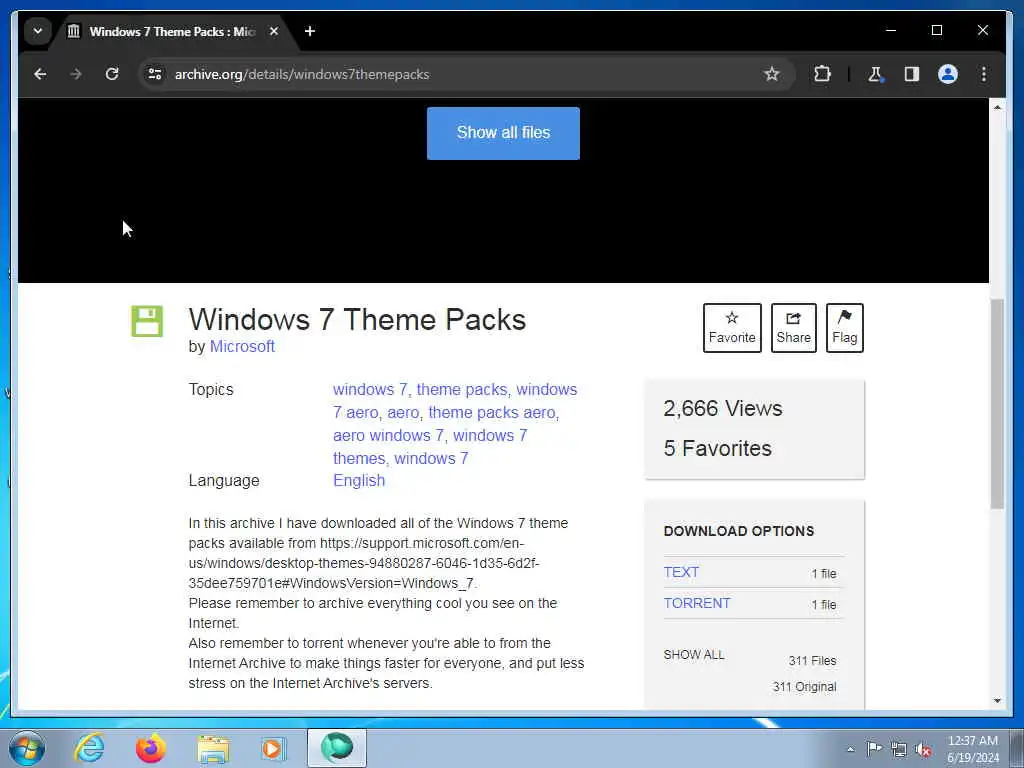
Task: Reload the archive.org page
Action: click(x=112, y=74)
